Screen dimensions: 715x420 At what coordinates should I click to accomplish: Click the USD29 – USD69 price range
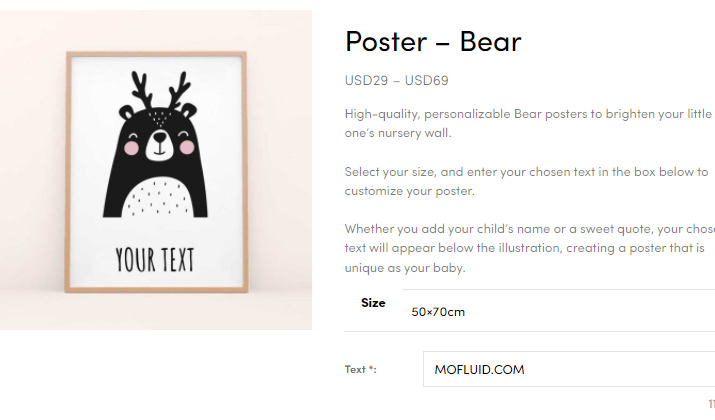(x=396, y=80)
